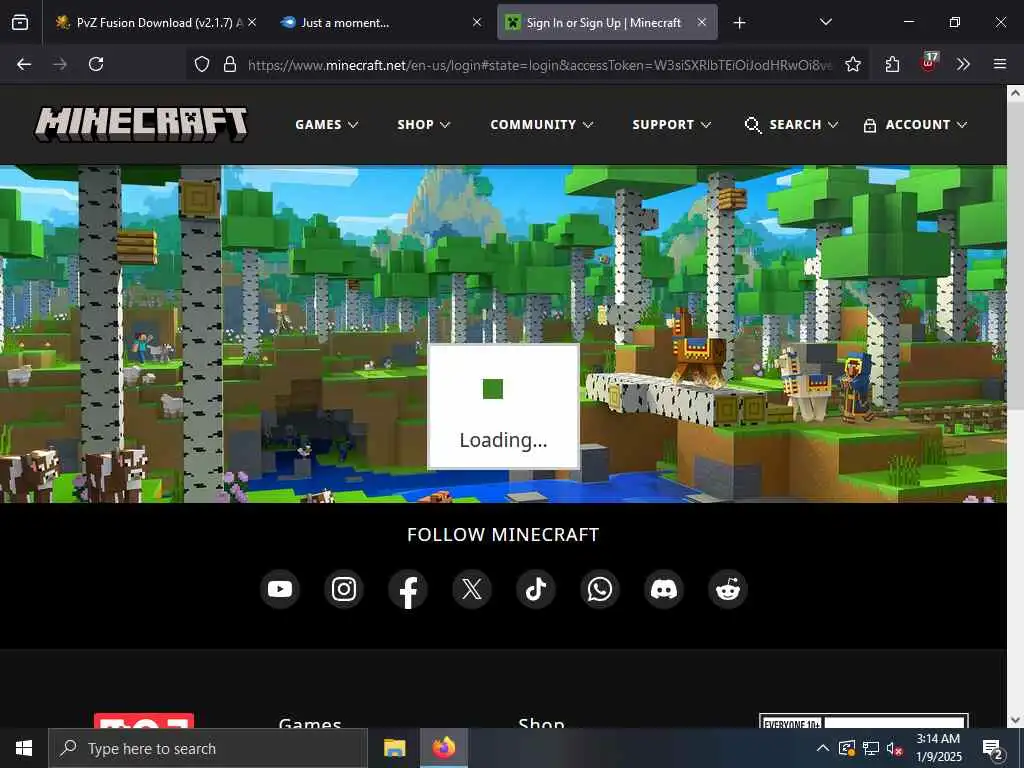Open the Firefox hamburger application menu
1024x768 pixels.
1000,64
